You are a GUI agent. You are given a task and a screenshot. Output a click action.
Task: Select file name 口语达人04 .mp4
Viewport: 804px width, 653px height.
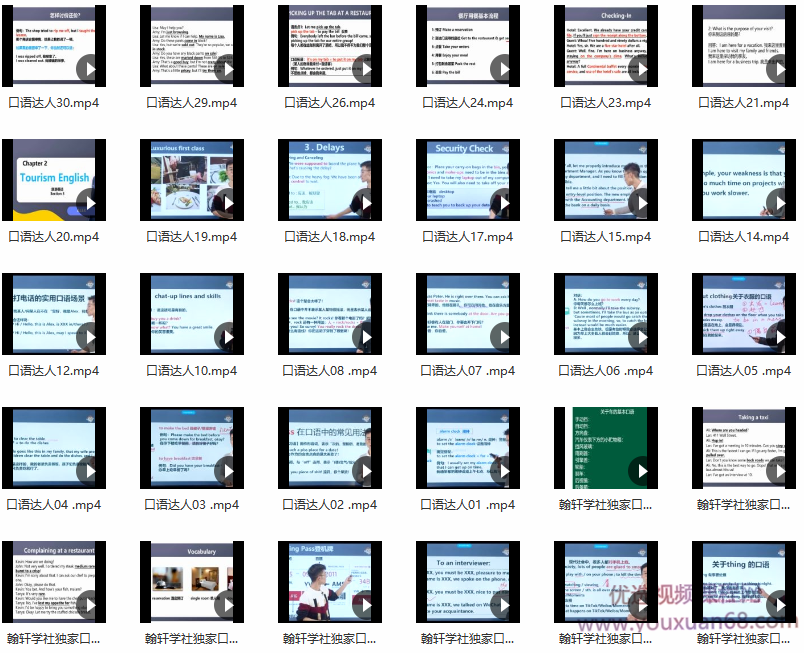pyautogui.click(x=54, y=505)
